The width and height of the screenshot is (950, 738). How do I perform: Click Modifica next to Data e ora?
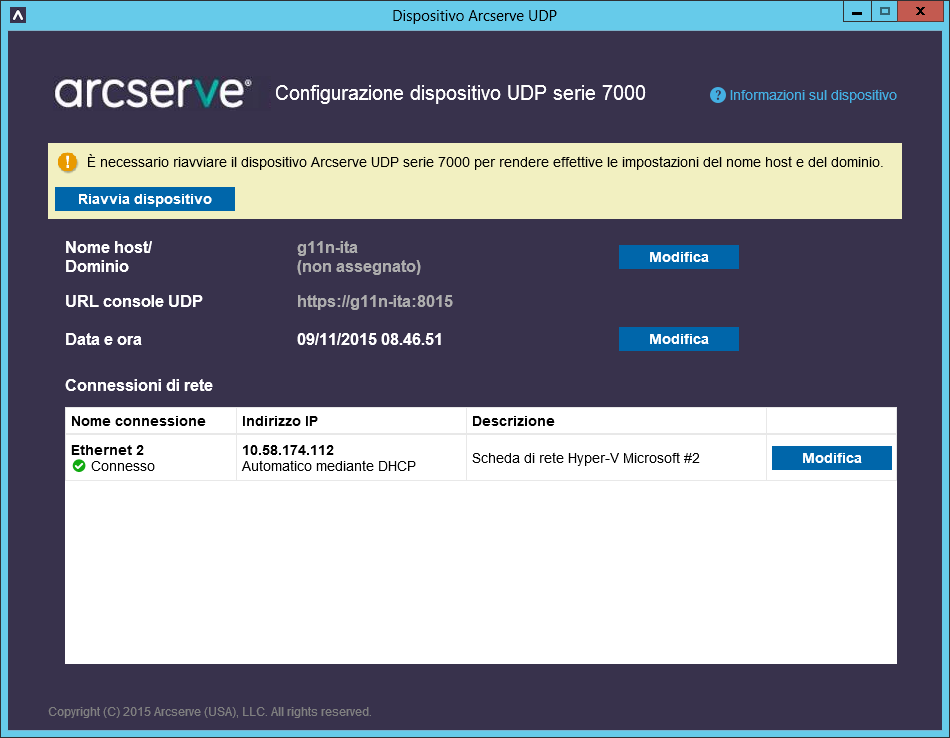679,339
